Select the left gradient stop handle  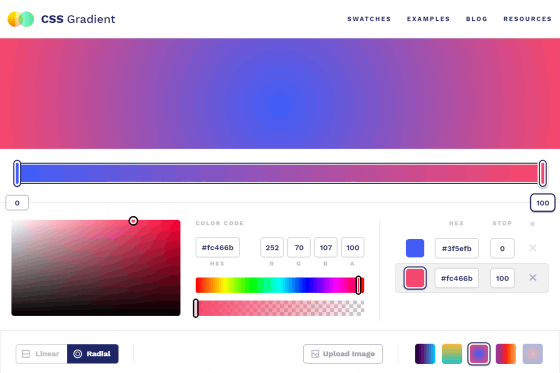(17, 173)
